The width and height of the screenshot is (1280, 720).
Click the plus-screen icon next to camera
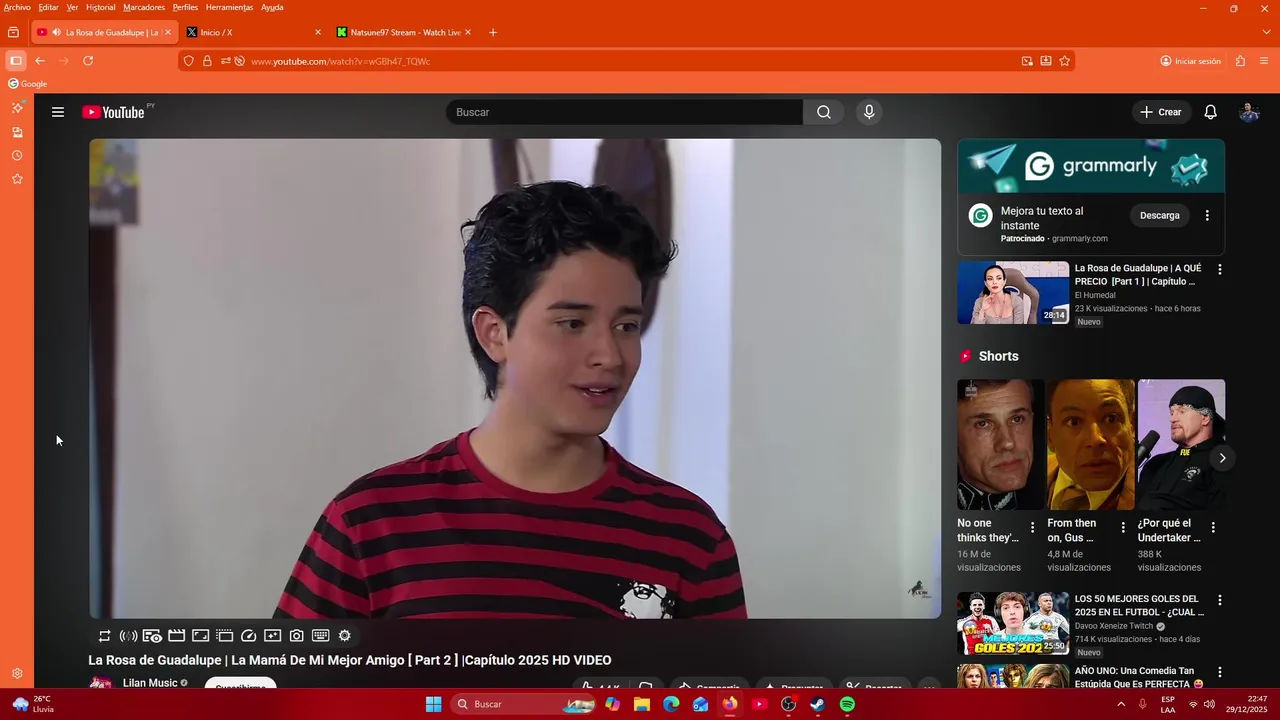[273, 636]
